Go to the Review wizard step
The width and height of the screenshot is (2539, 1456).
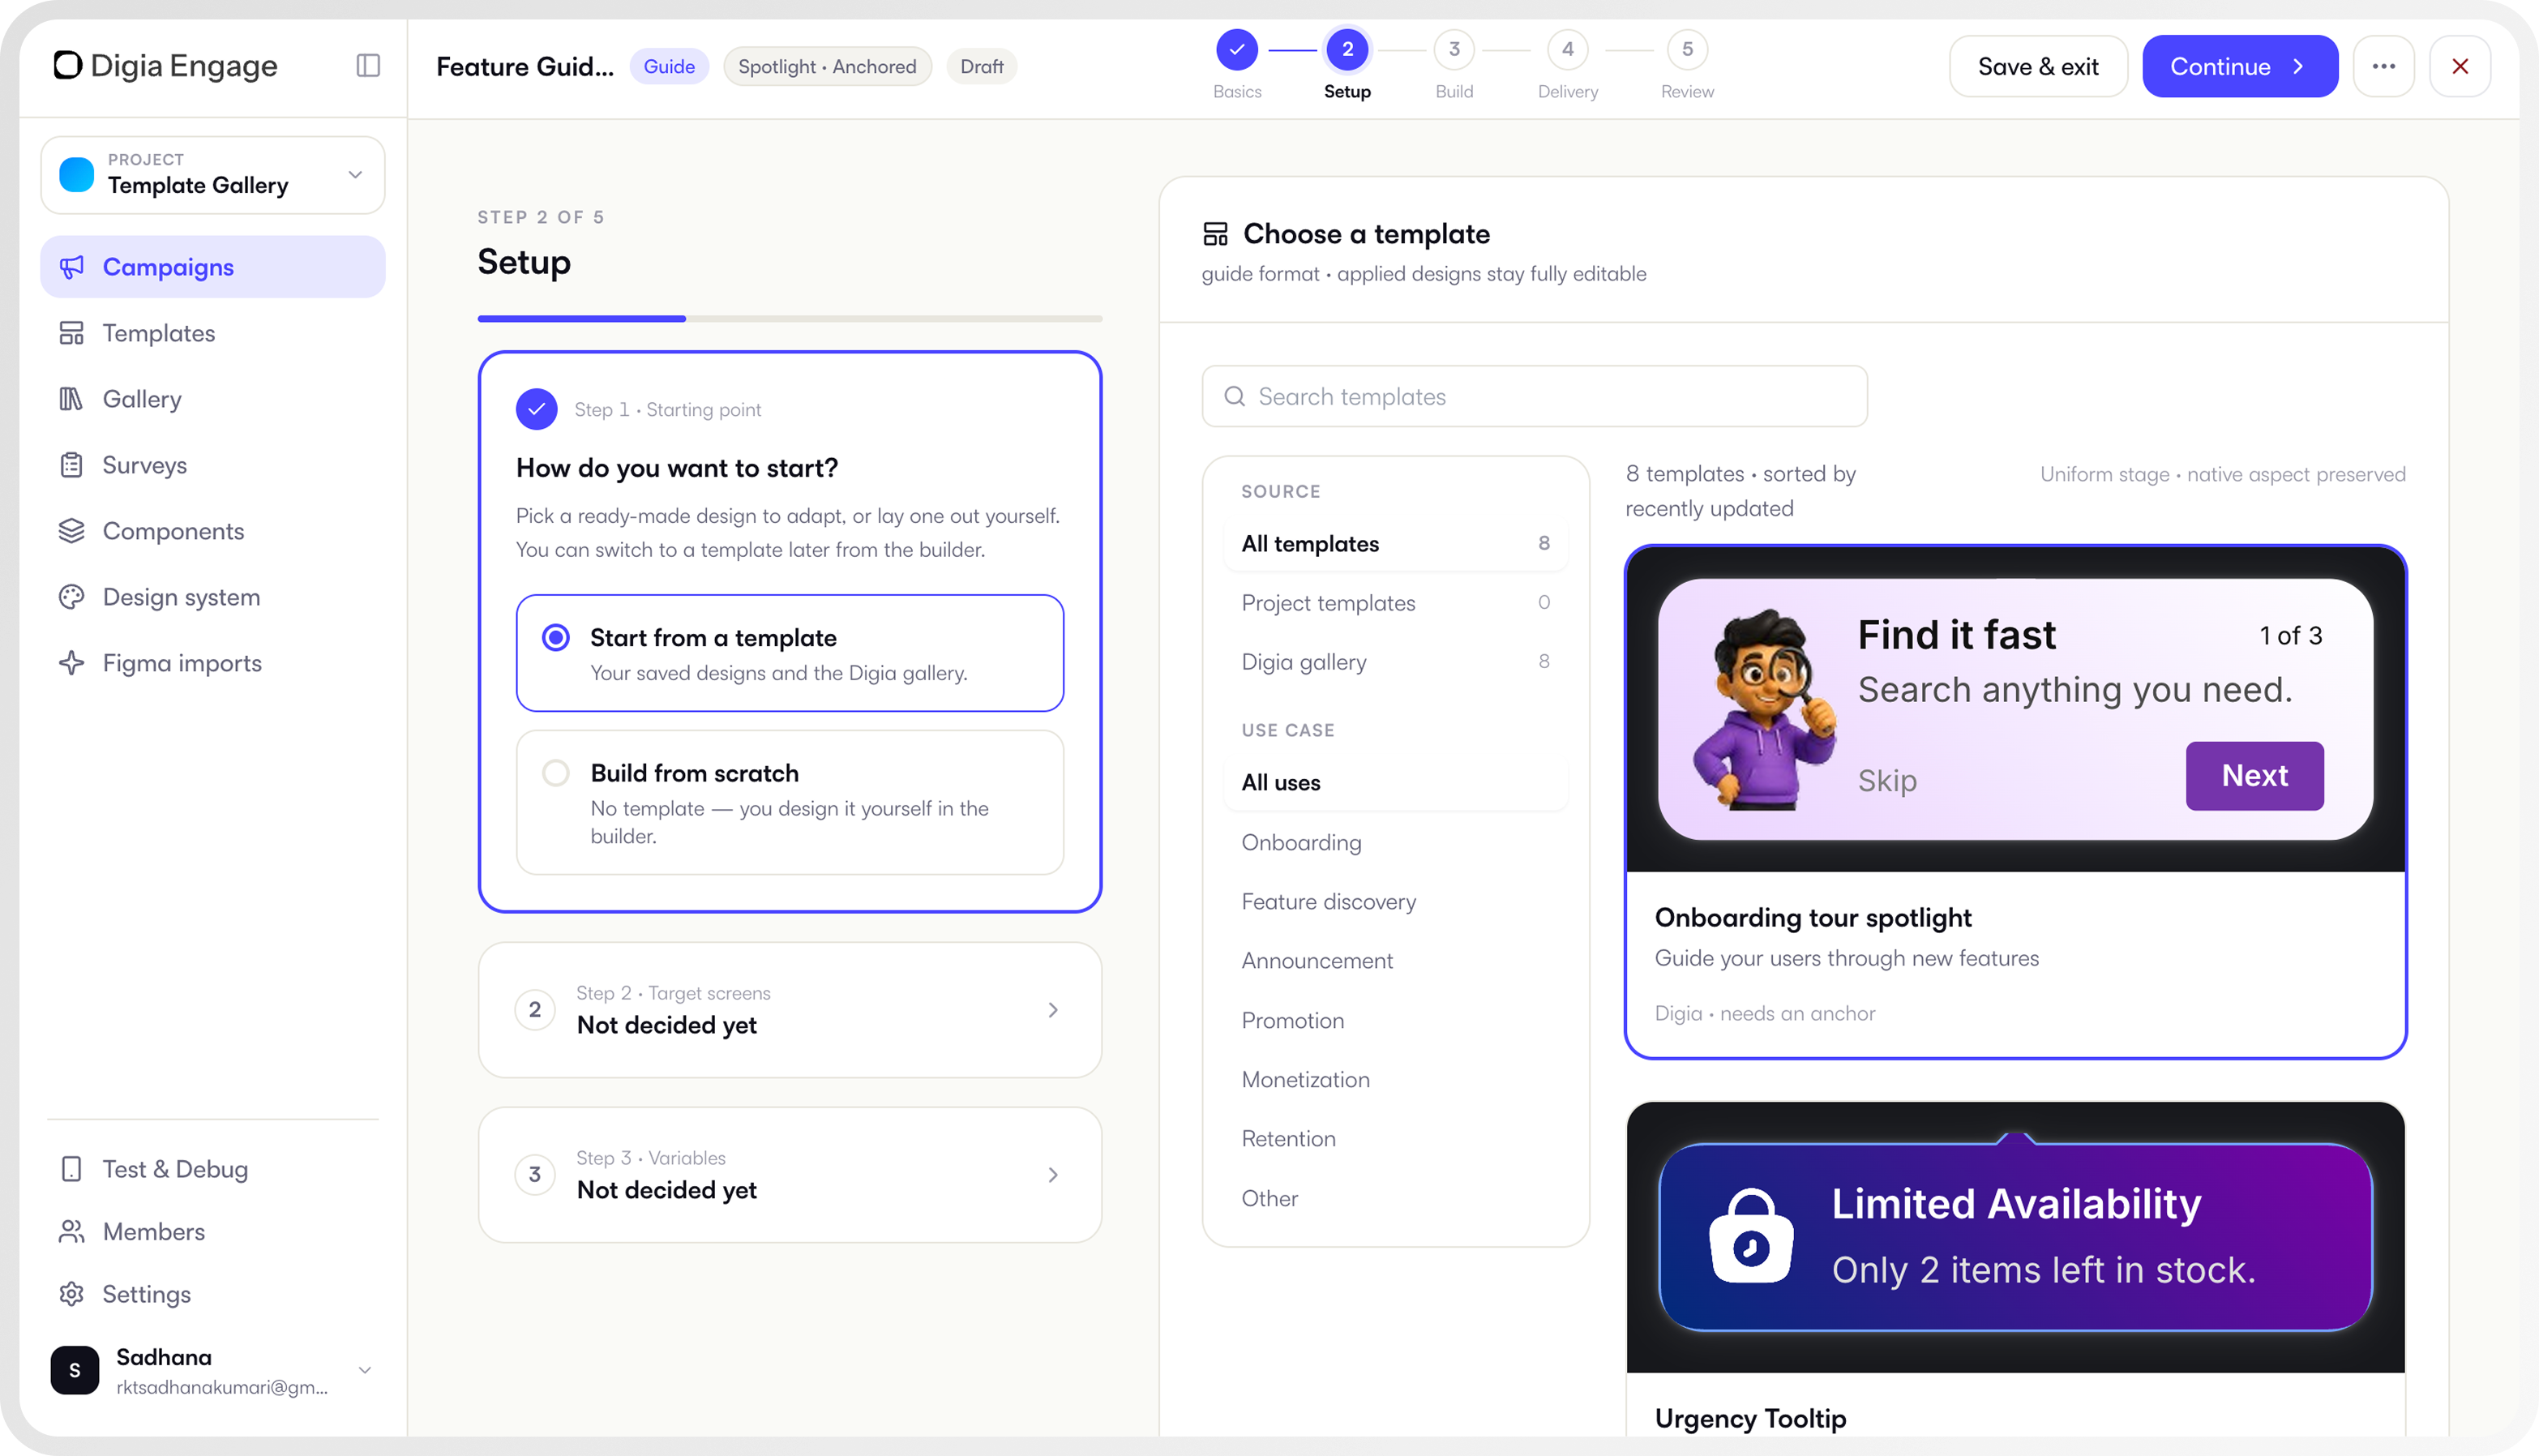1687,65
